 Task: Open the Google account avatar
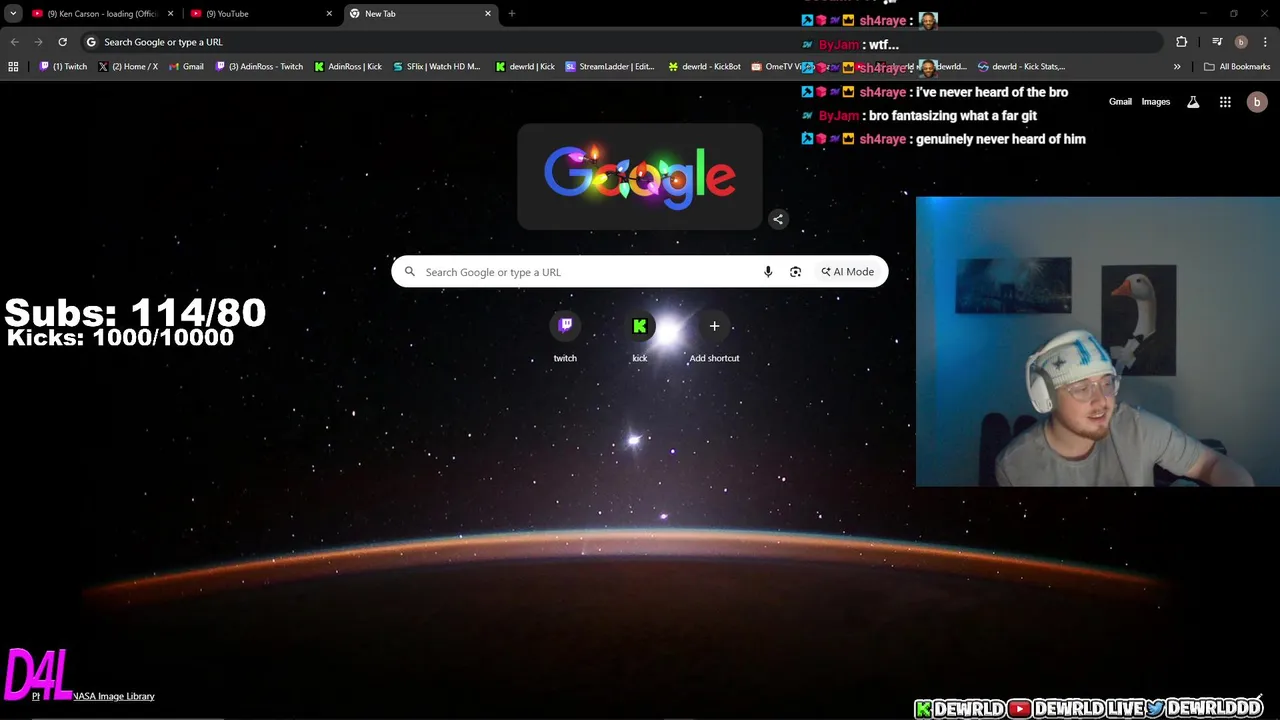(1257, 102)
